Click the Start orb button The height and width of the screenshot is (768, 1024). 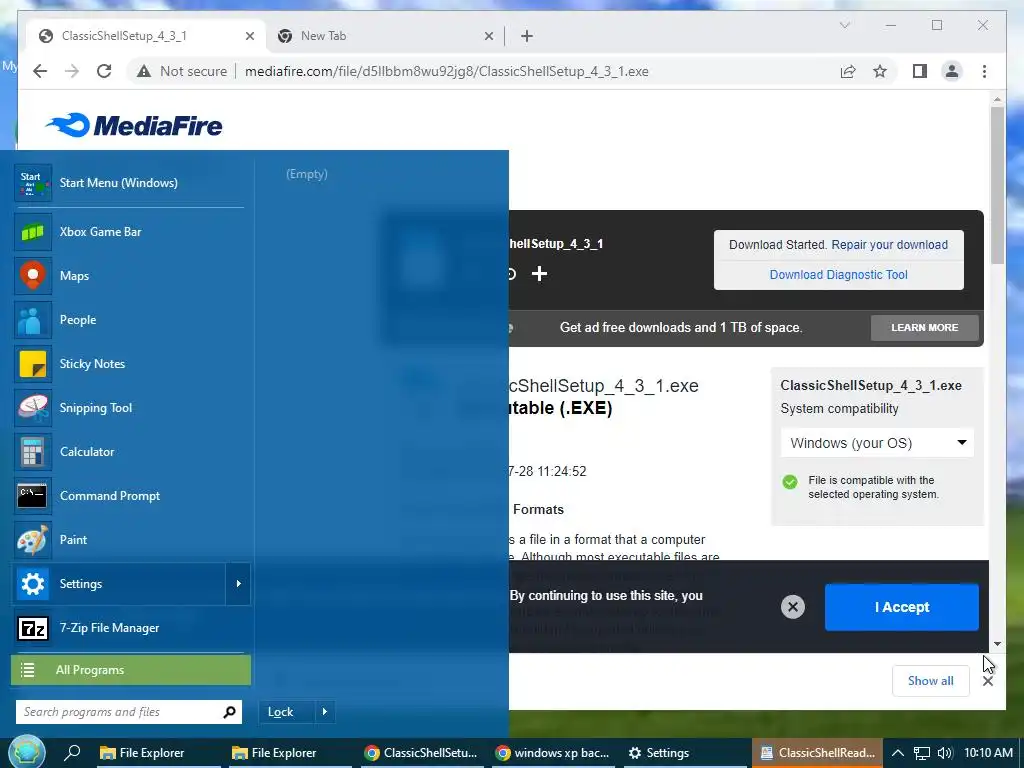coord(27,752)
